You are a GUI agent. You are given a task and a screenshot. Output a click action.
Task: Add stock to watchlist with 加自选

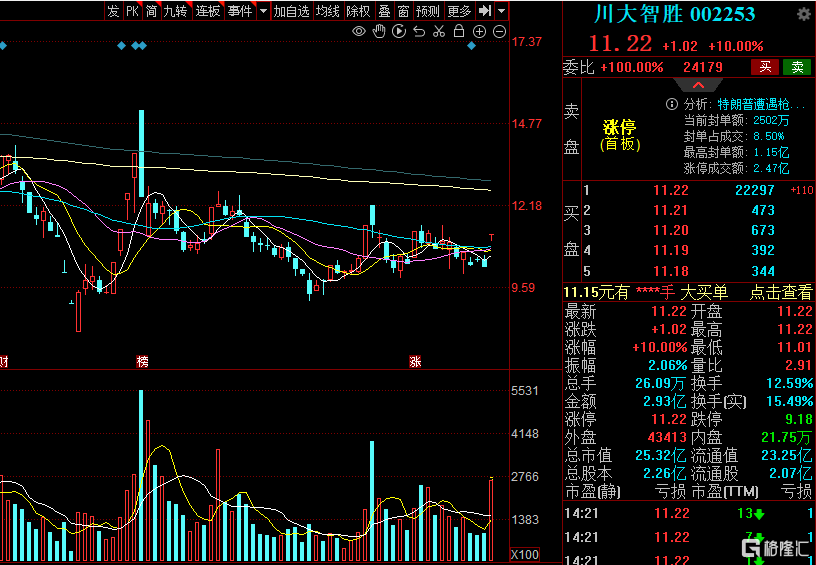(x=291, y=11)
